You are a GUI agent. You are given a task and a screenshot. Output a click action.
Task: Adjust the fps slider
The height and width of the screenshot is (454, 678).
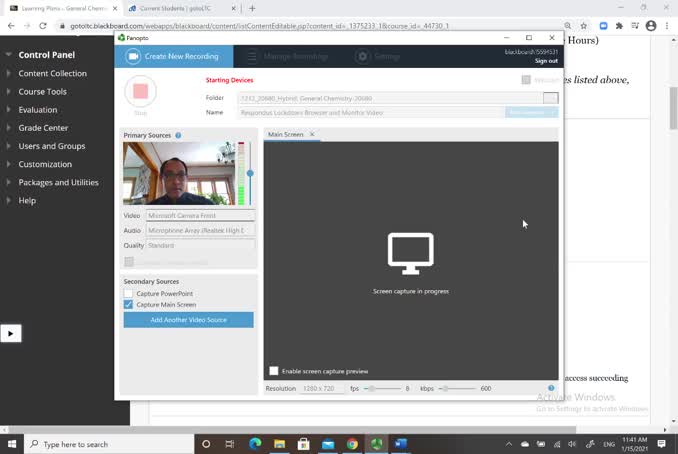(x=370, y=388)
